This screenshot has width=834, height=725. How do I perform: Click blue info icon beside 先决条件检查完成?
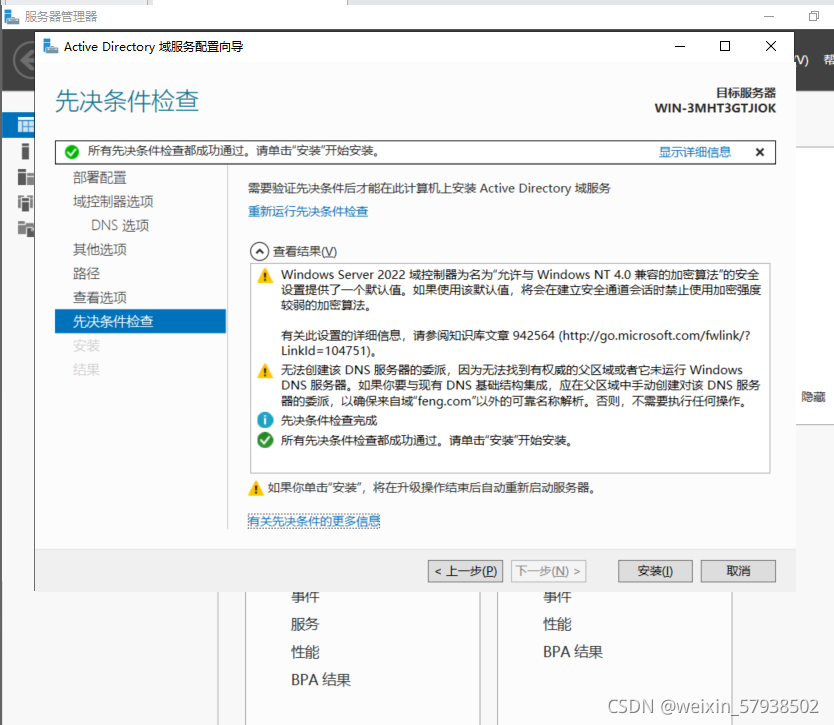(265, 420)
